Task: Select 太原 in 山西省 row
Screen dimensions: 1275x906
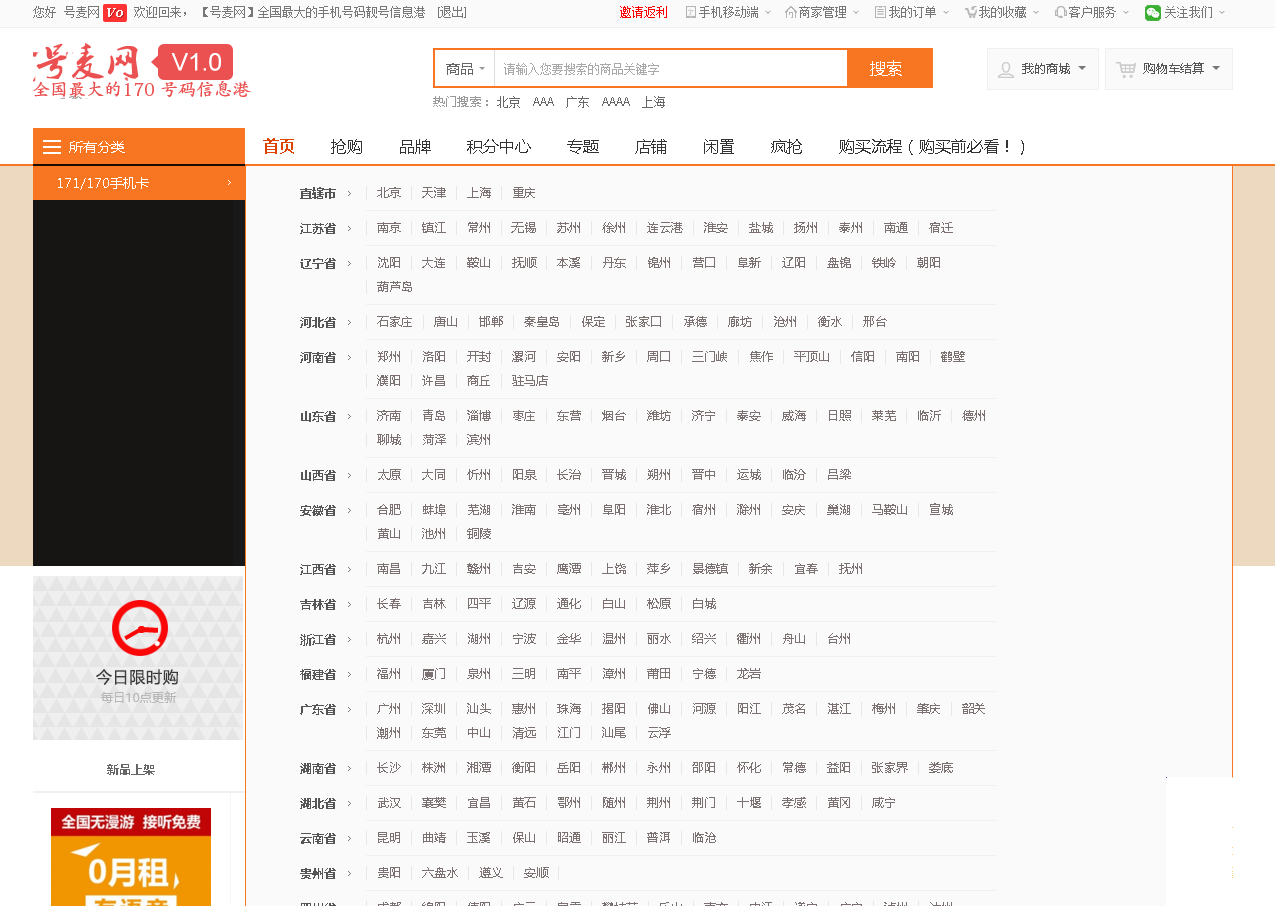Action: pyautogui.click(x=389, y=475)
